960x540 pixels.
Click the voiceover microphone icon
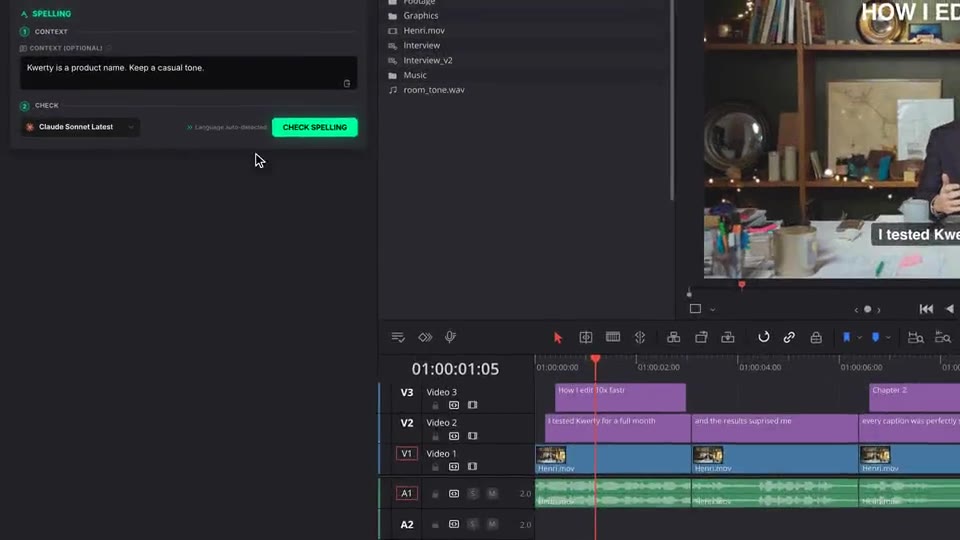tap(451, 337)
